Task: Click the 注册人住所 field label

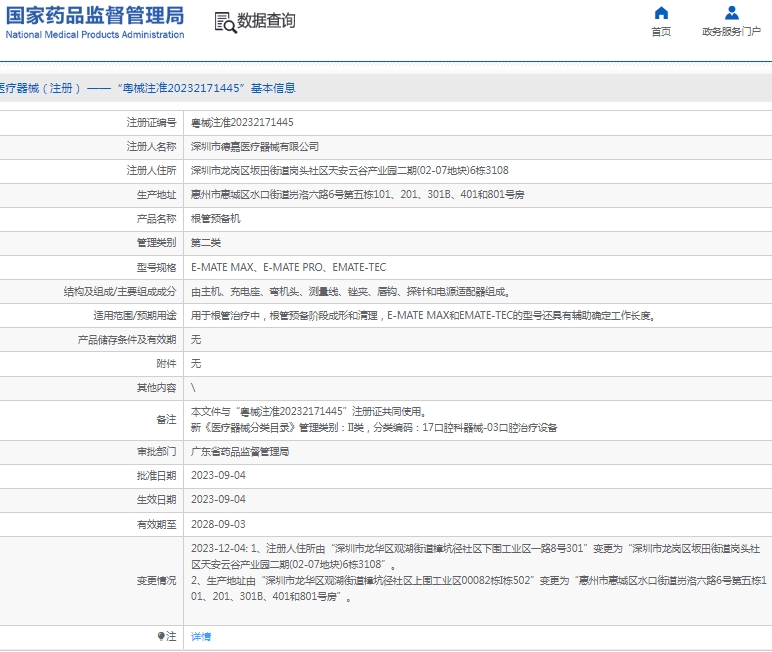Action: pos(151,170)
